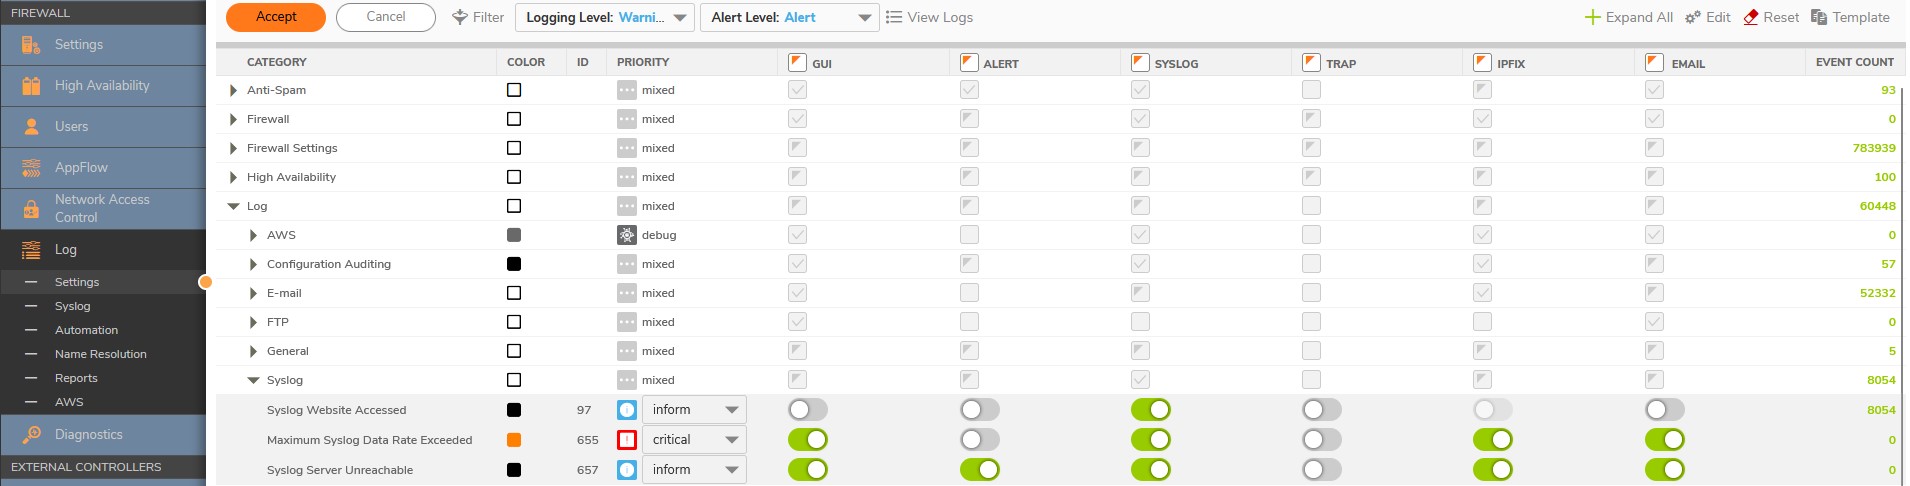
Task: Open priority dropdown for Syslog Website Accessed
Action: pos(694,410)
